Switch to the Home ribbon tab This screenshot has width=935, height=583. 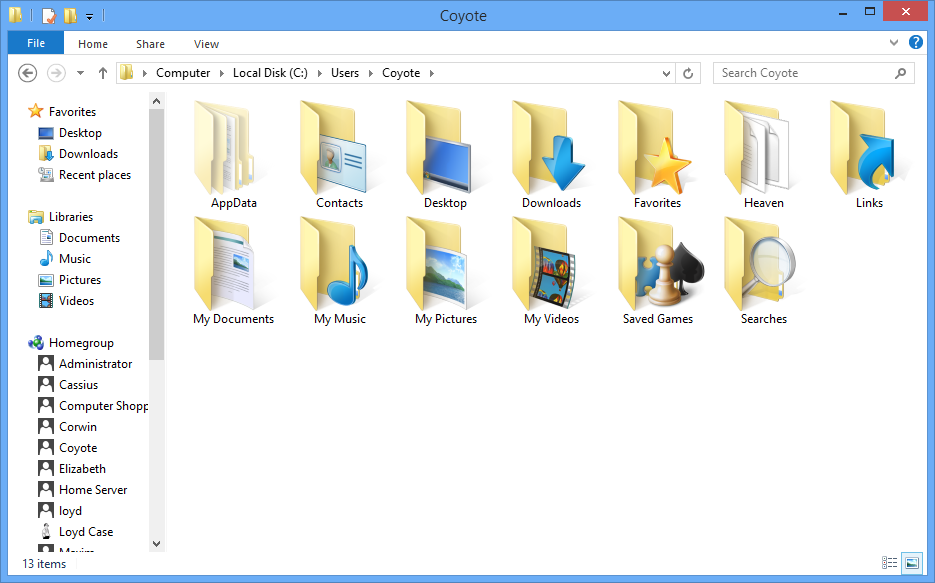pos(93,44)
